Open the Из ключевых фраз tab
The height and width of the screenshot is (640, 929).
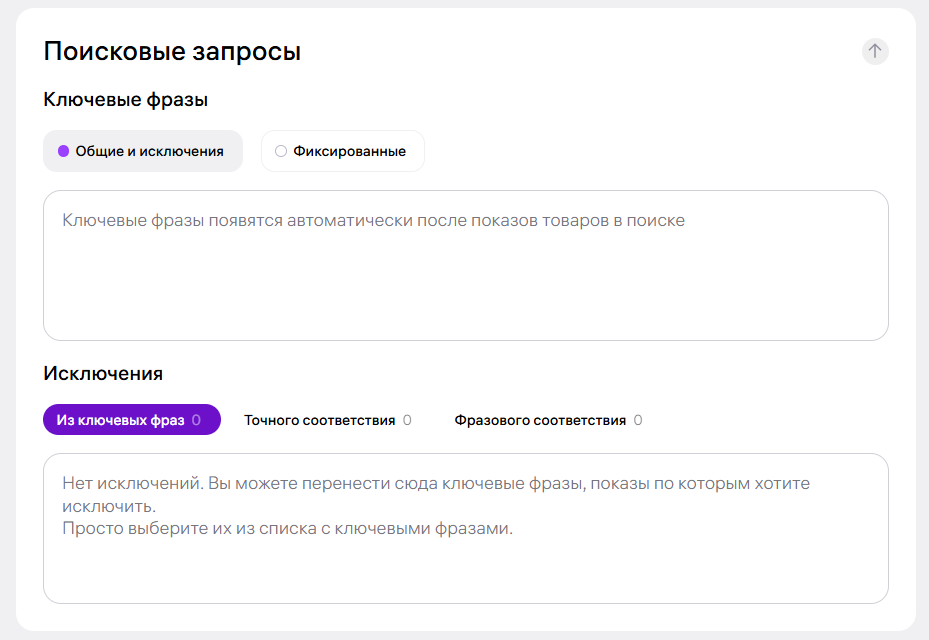132,420
